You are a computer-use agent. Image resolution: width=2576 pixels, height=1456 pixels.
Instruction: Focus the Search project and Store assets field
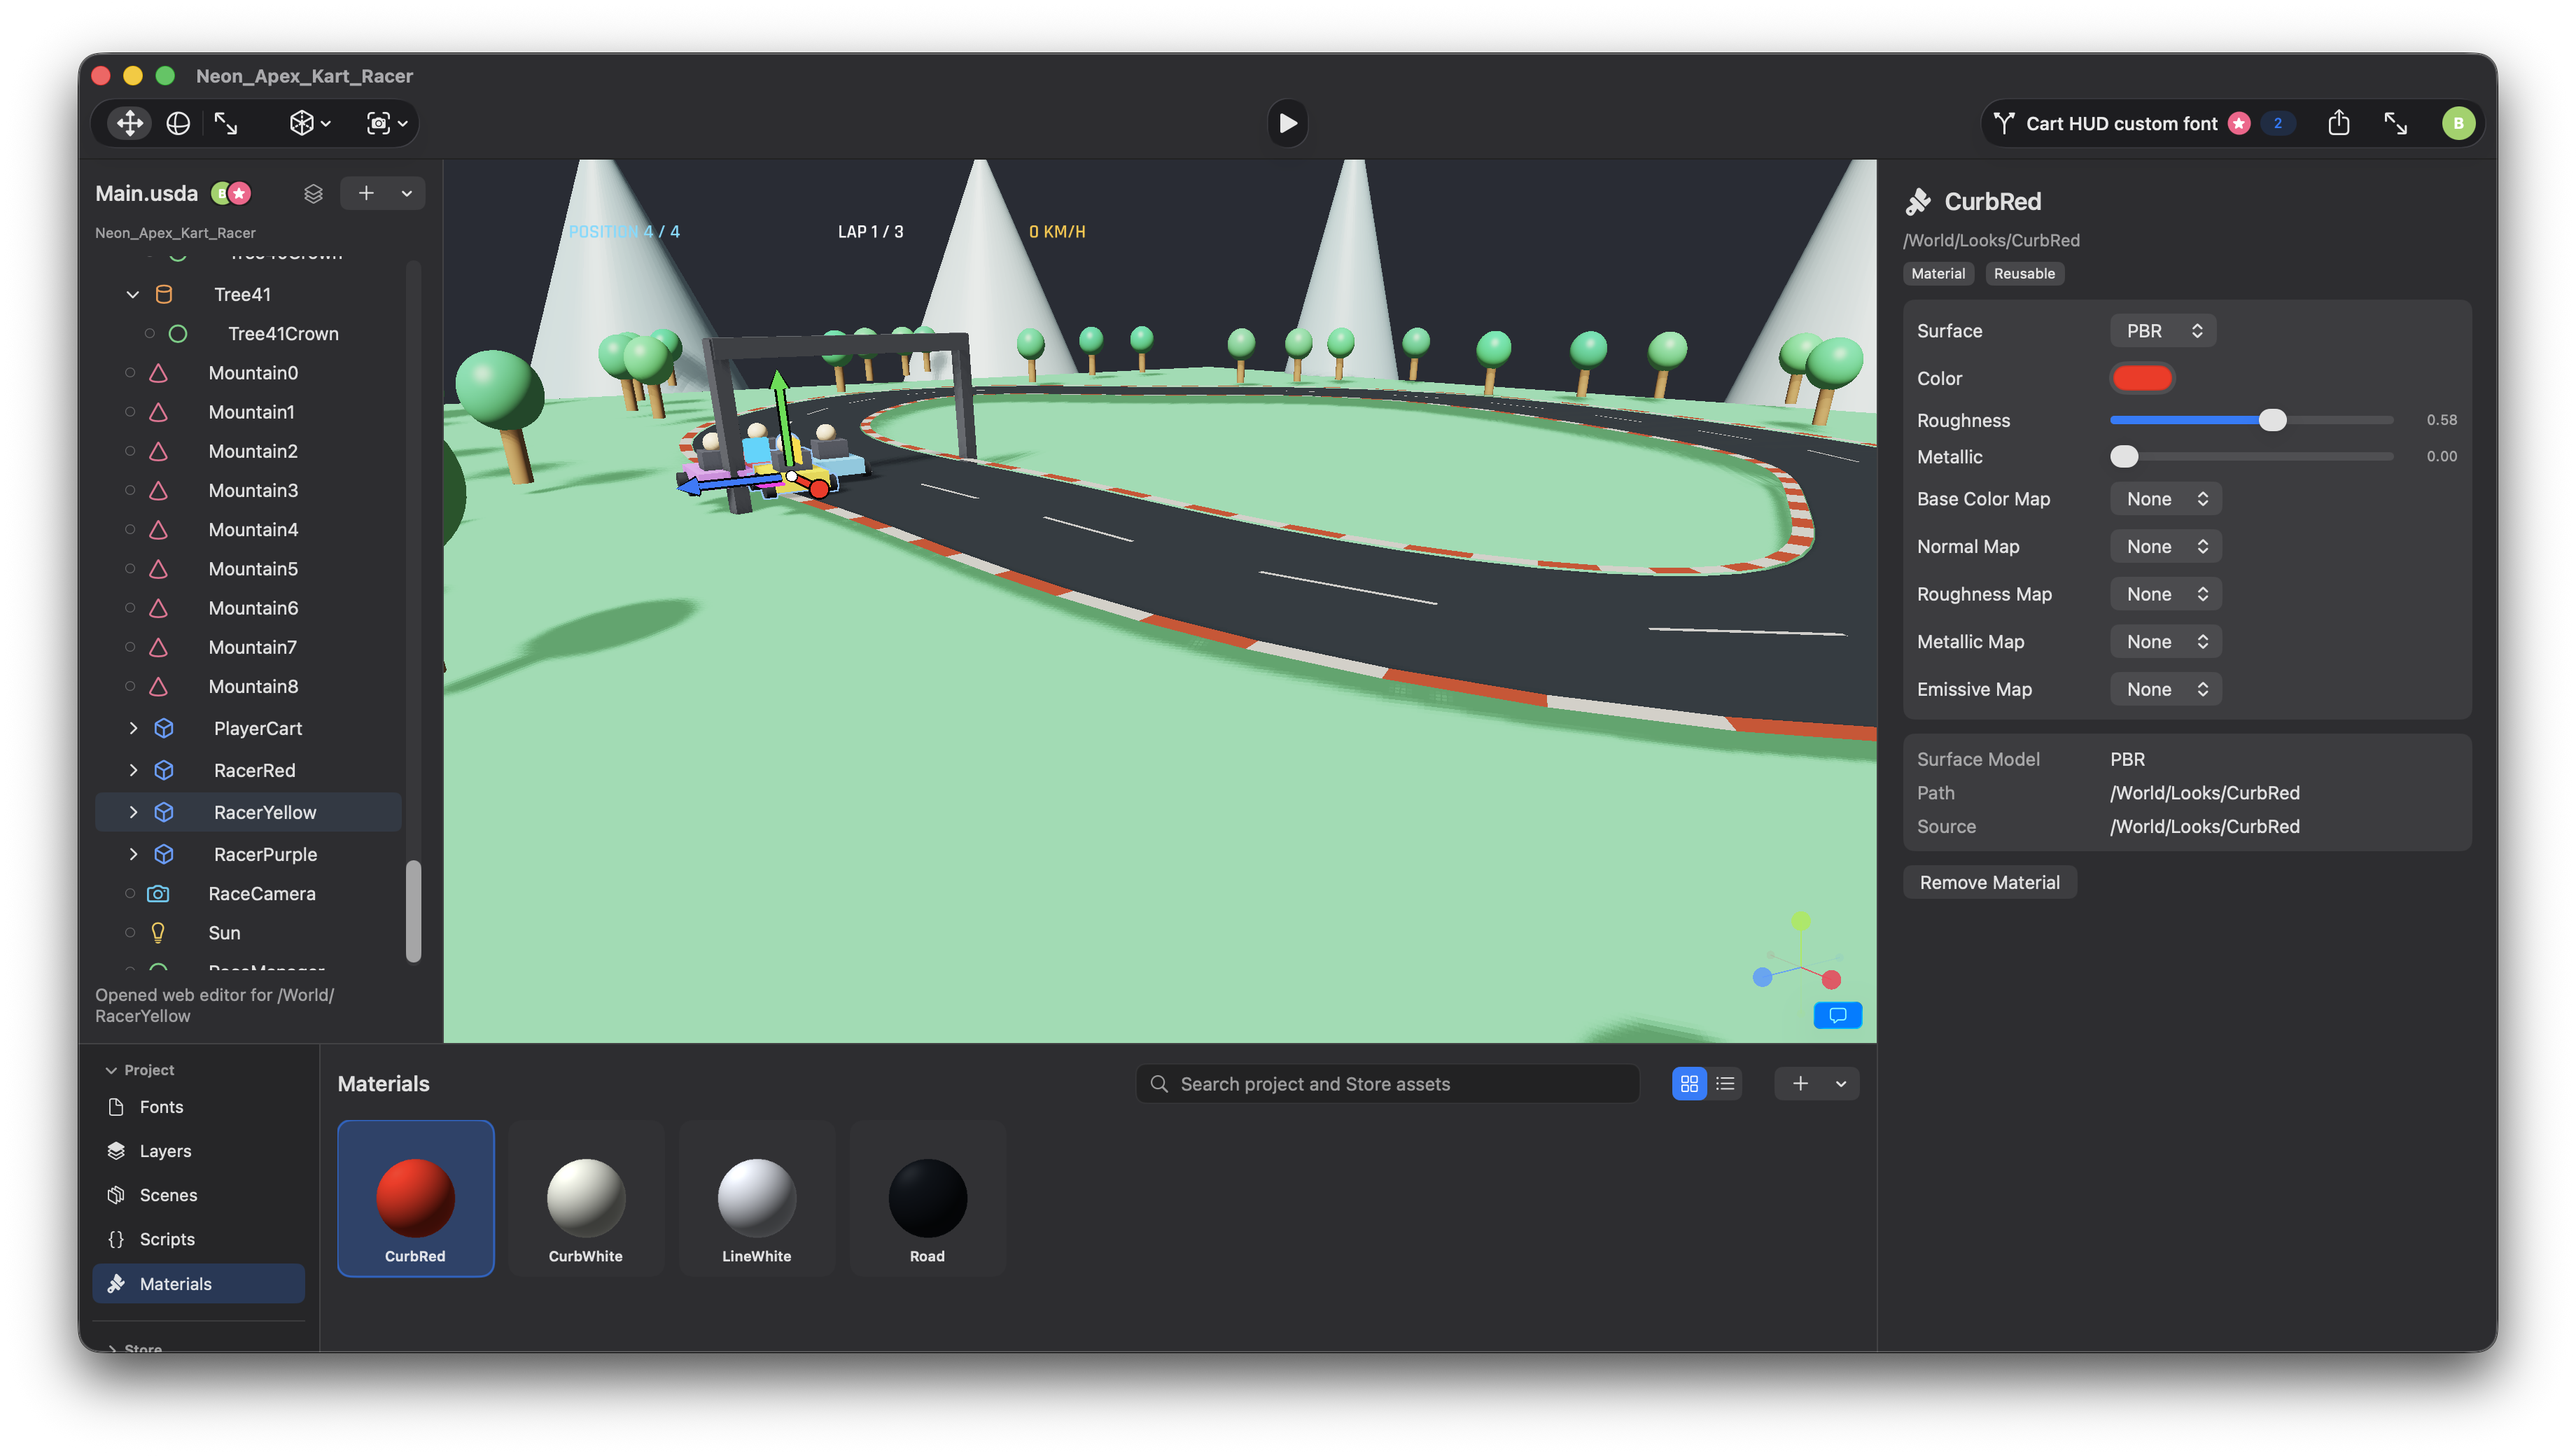(1387, 1084)
